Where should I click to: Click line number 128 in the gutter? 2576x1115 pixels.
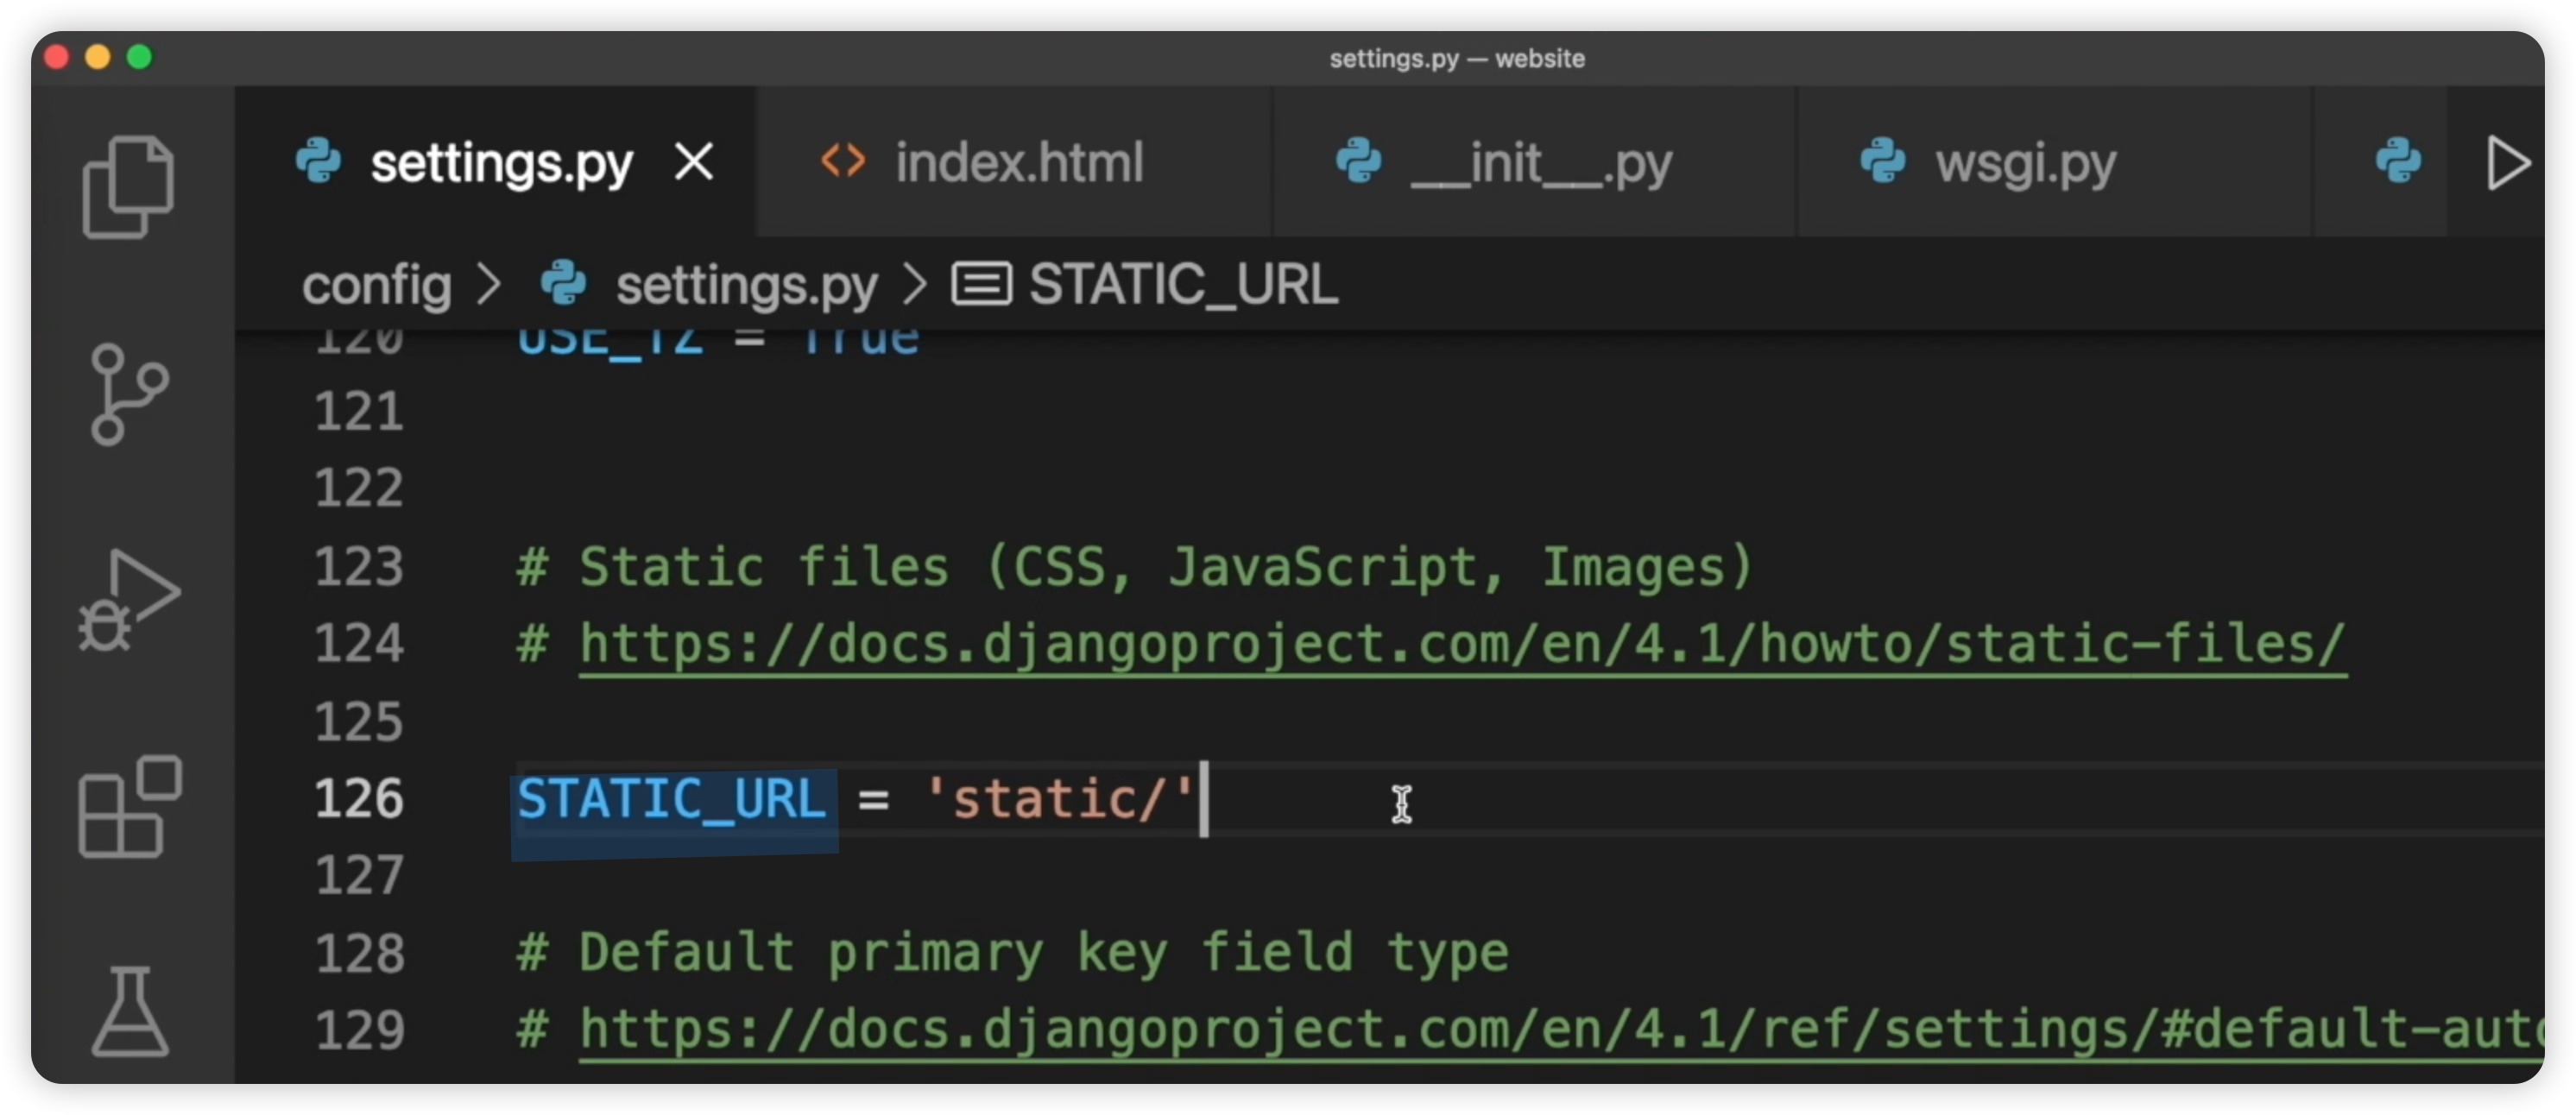coord(359,954)
